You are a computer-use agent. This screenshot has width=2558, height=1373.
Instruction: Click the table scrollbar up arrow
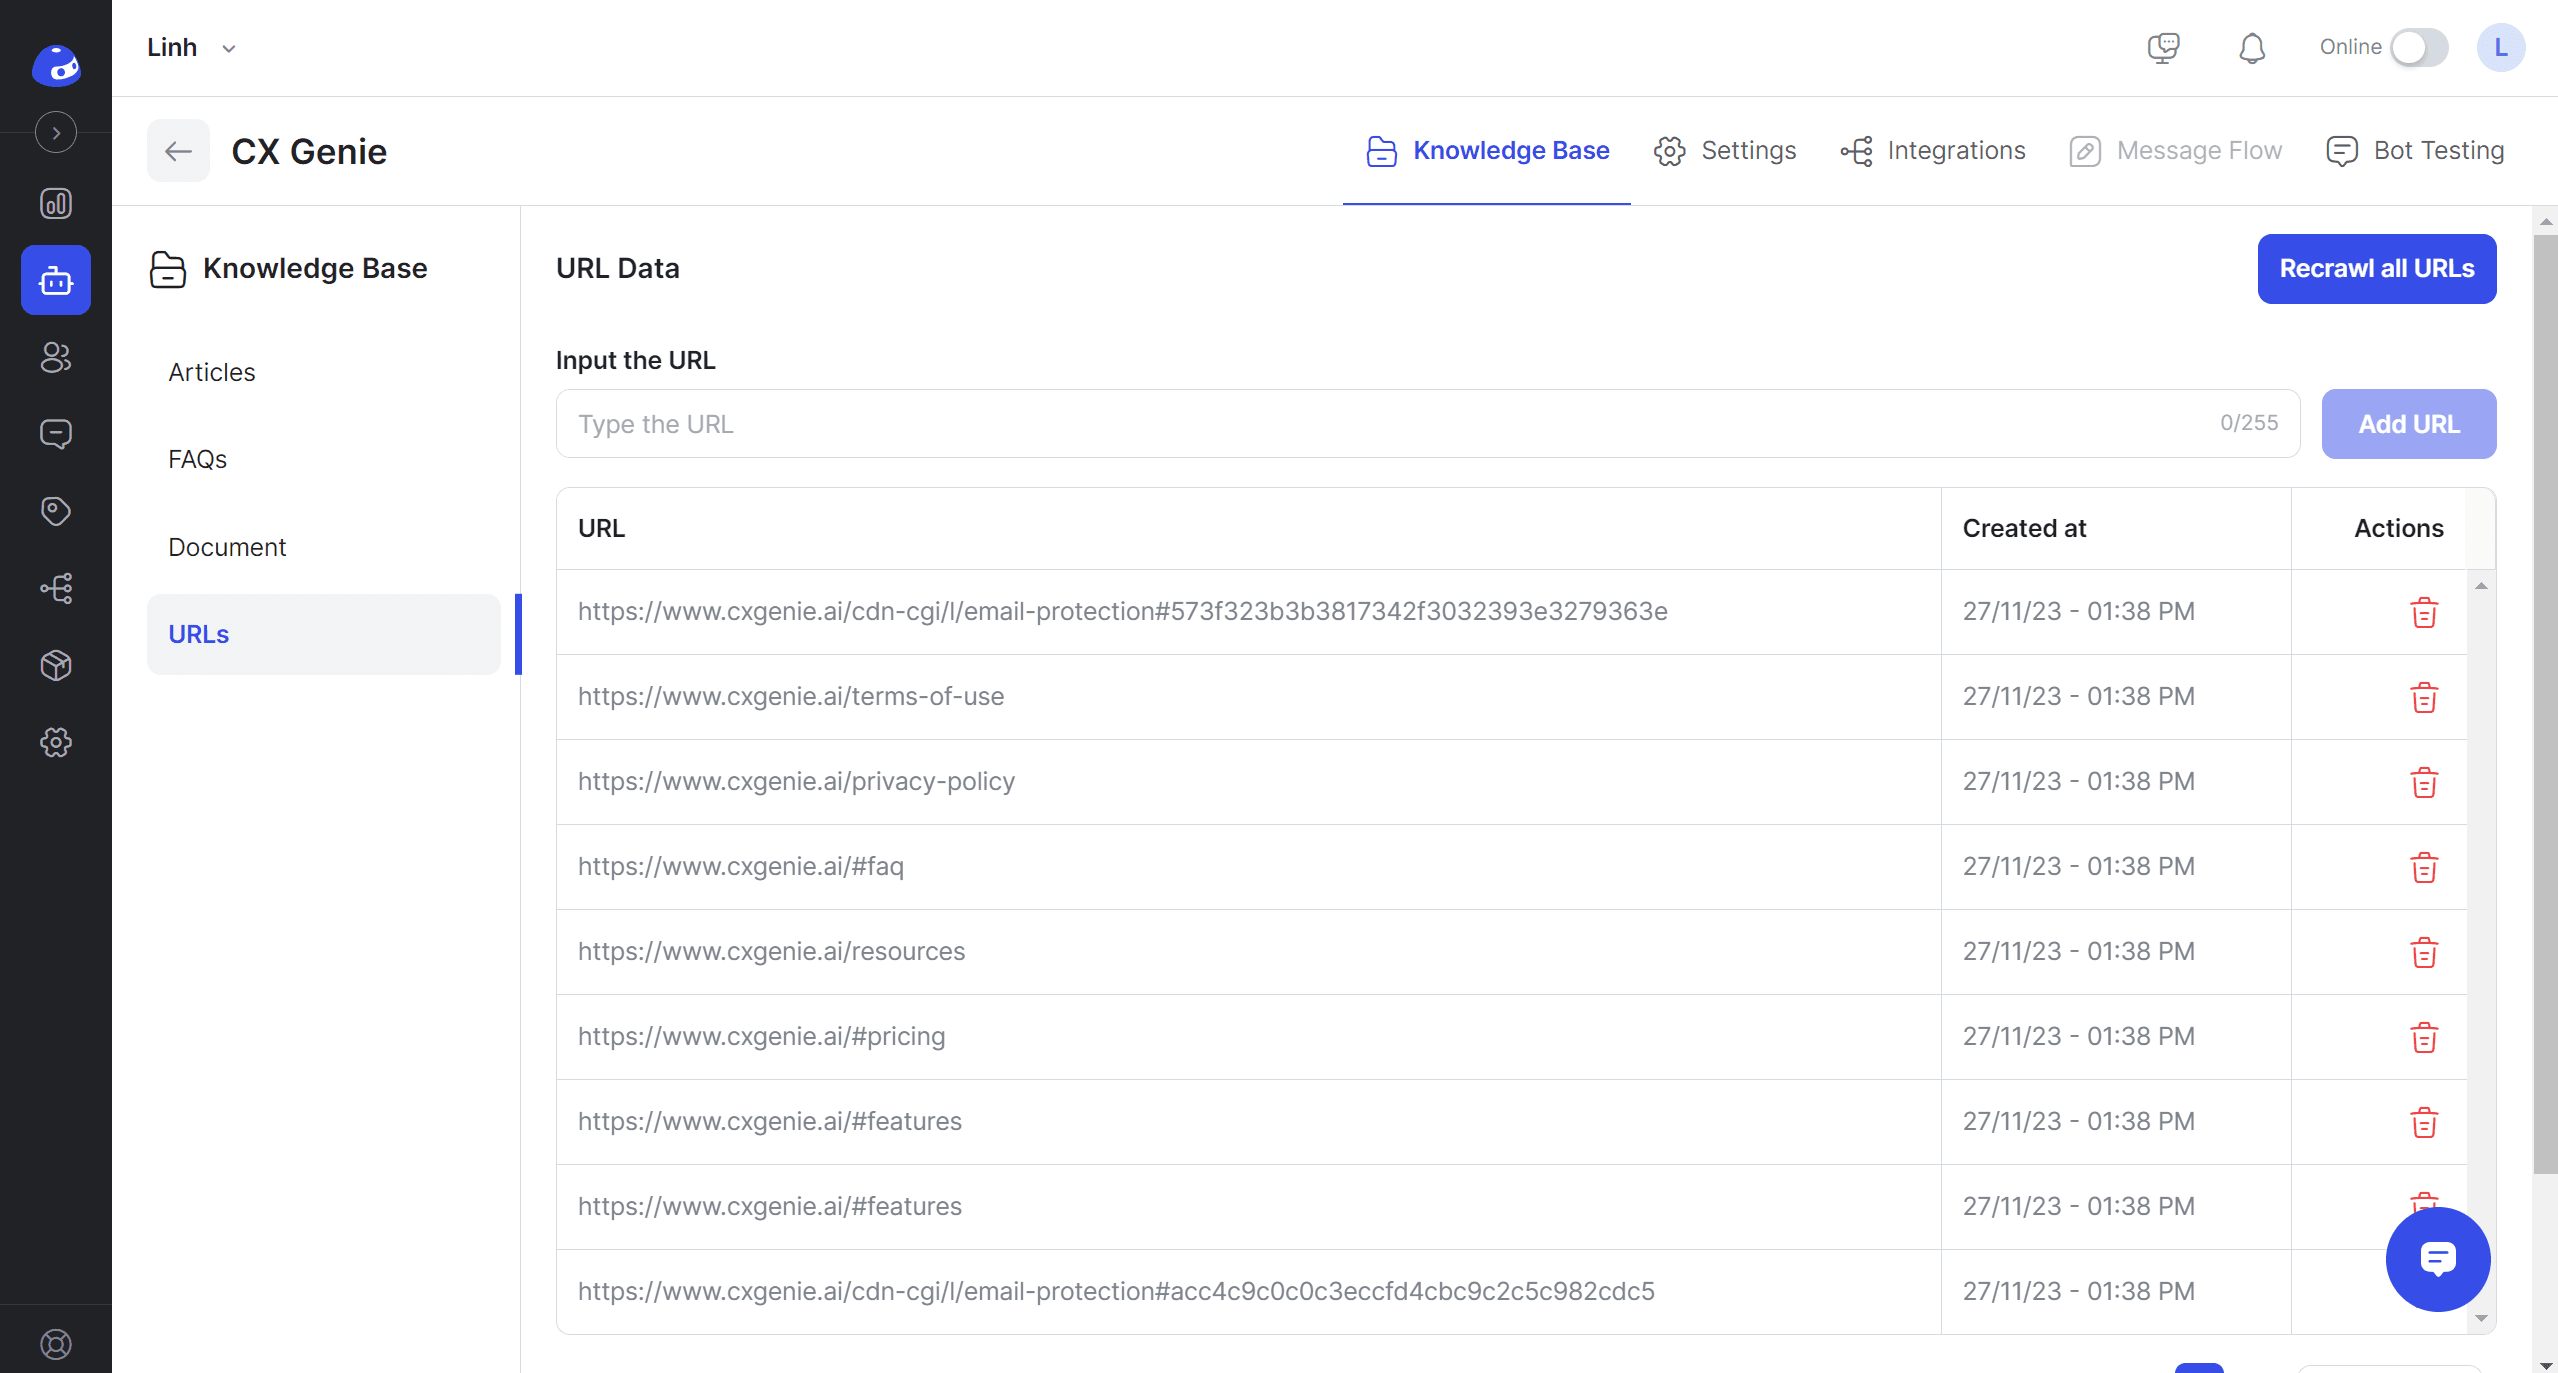[2480, 586]
